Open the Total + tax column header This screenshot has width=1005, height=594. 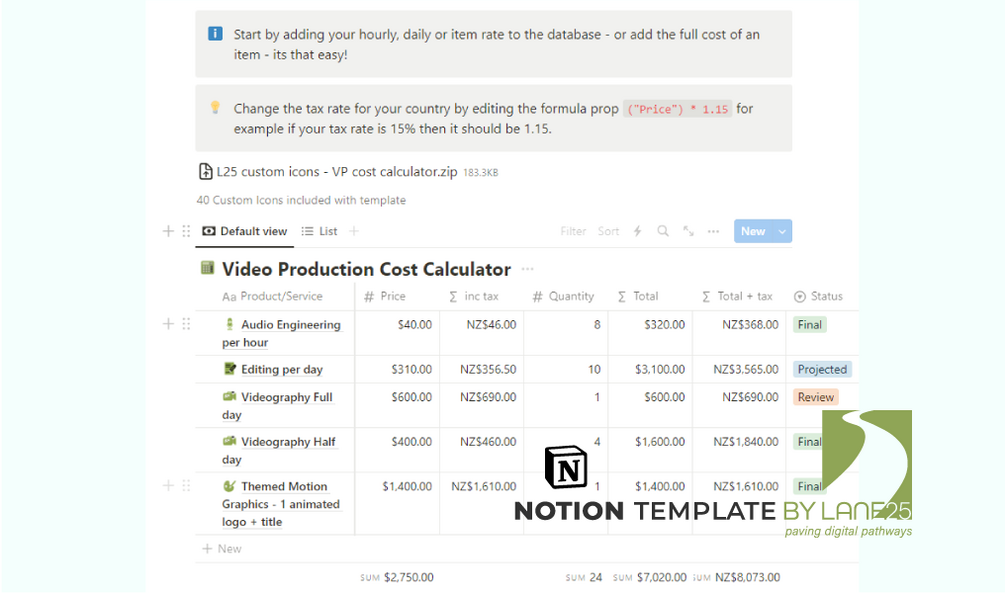pos(737,296)
